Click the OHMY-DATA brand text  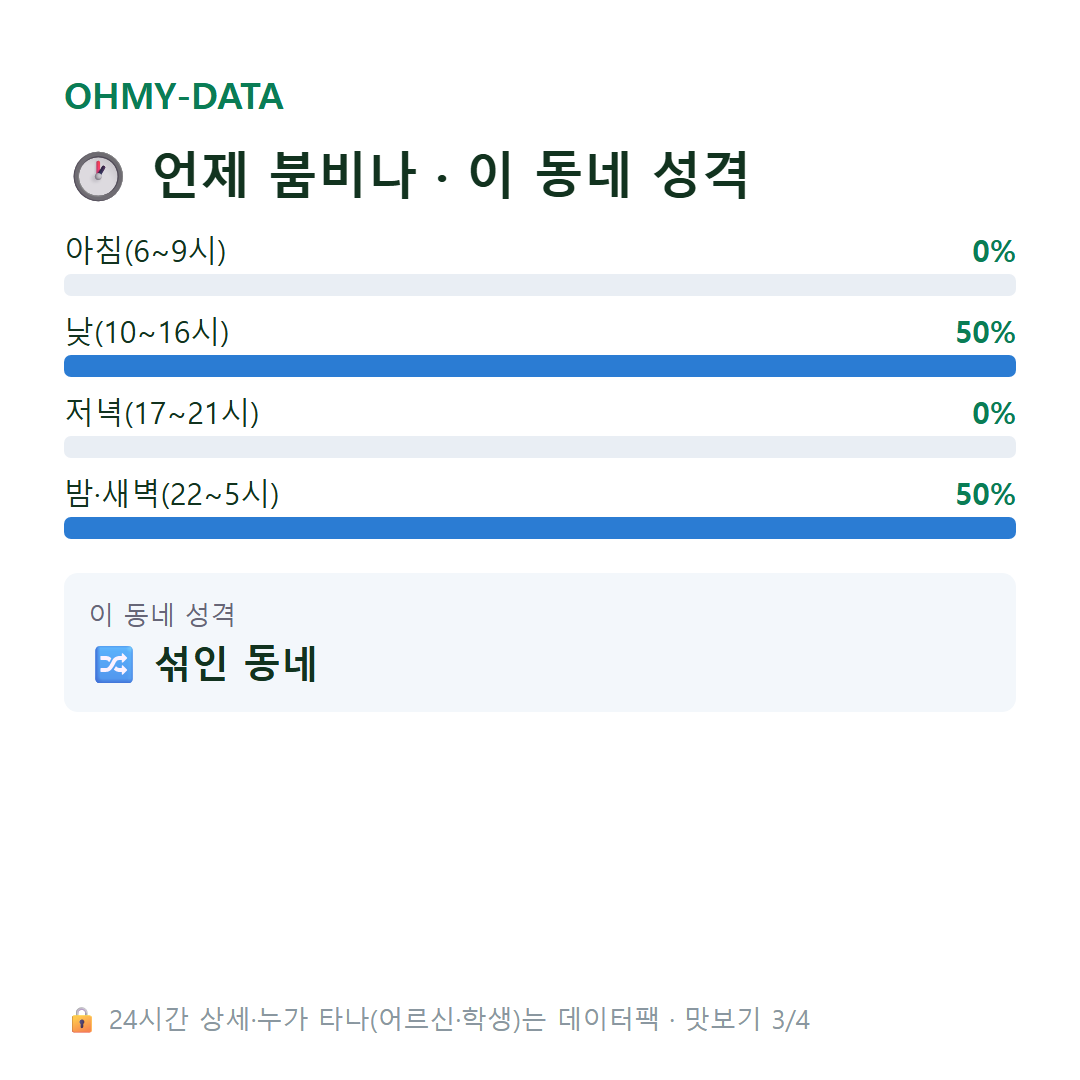click(x=174, y=96)
